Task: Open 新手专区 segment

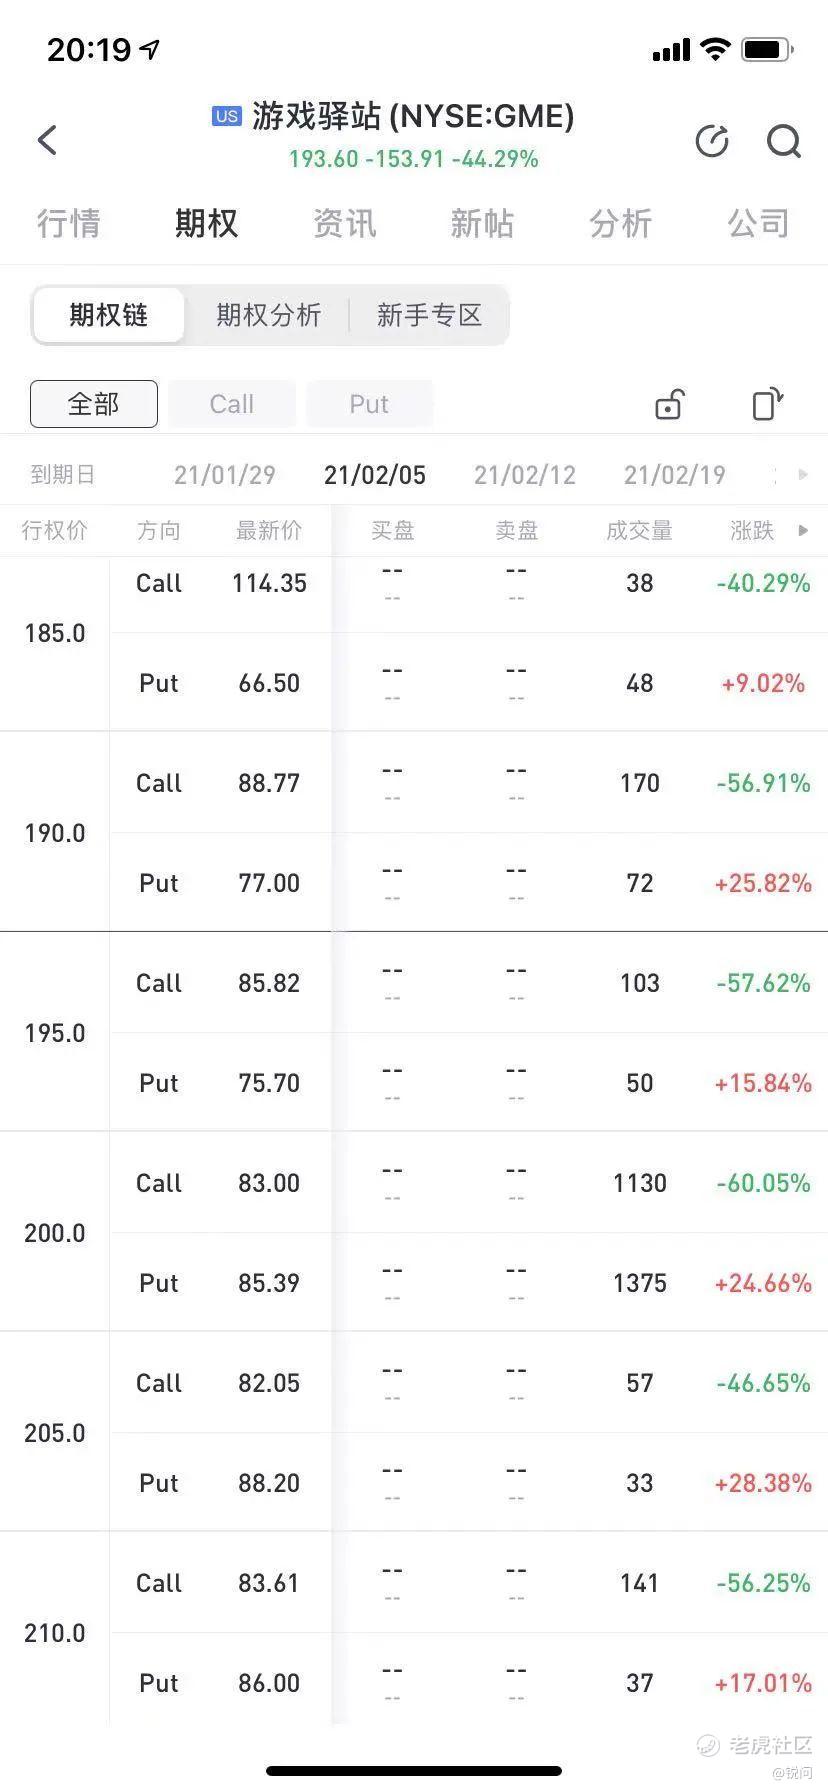Action: click(429, 316)
